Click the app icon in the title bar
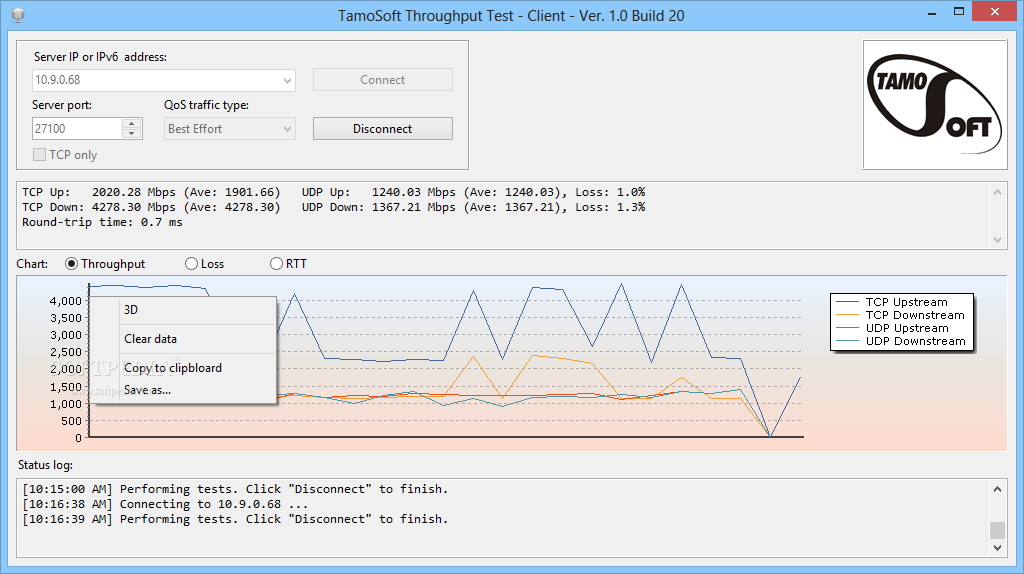Image resolution: width=1024 pixels, height=574 pixels. click(18, 15)
